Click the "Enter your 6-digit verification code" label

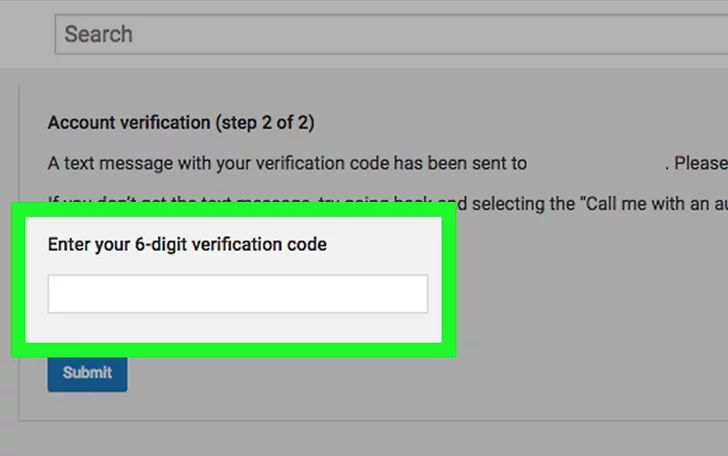point(187,244)
